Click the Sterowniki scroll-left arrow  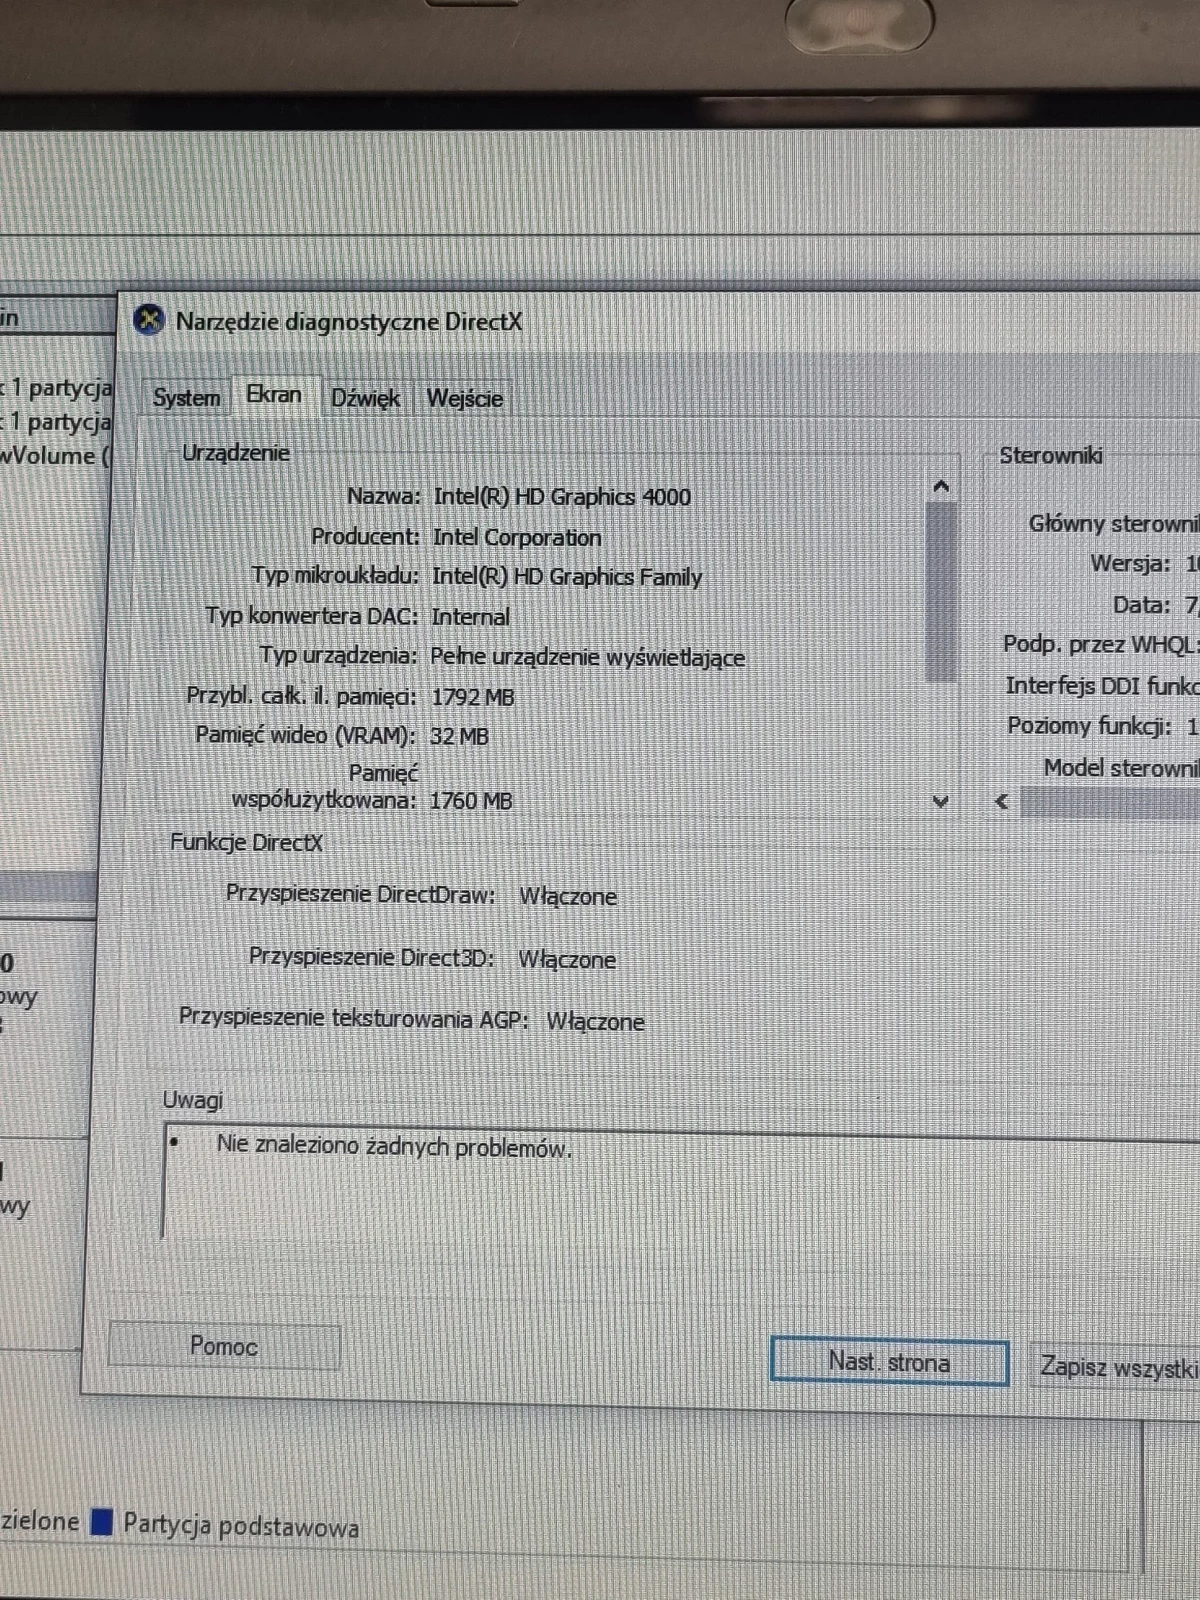pos(1002,802)
